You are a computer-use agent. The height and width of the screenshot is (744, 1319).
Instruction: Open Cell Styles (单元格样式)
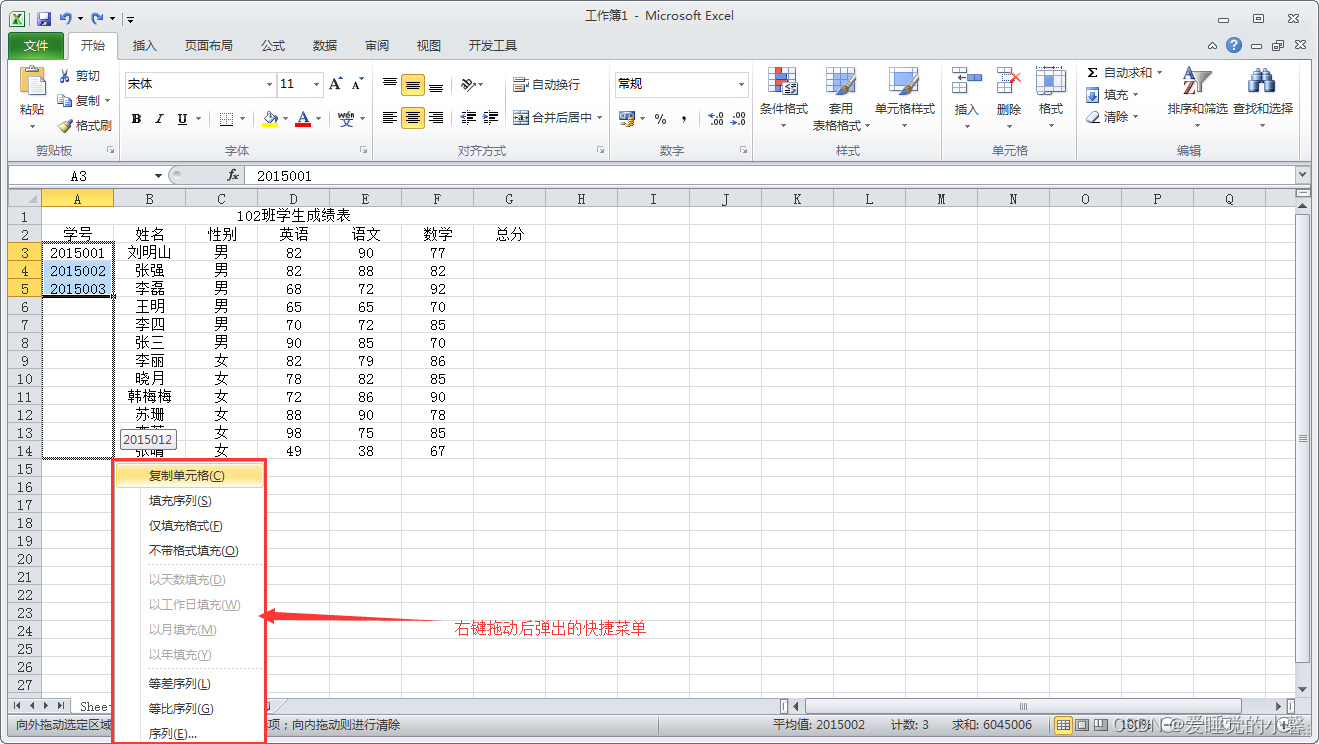point(904,99)
